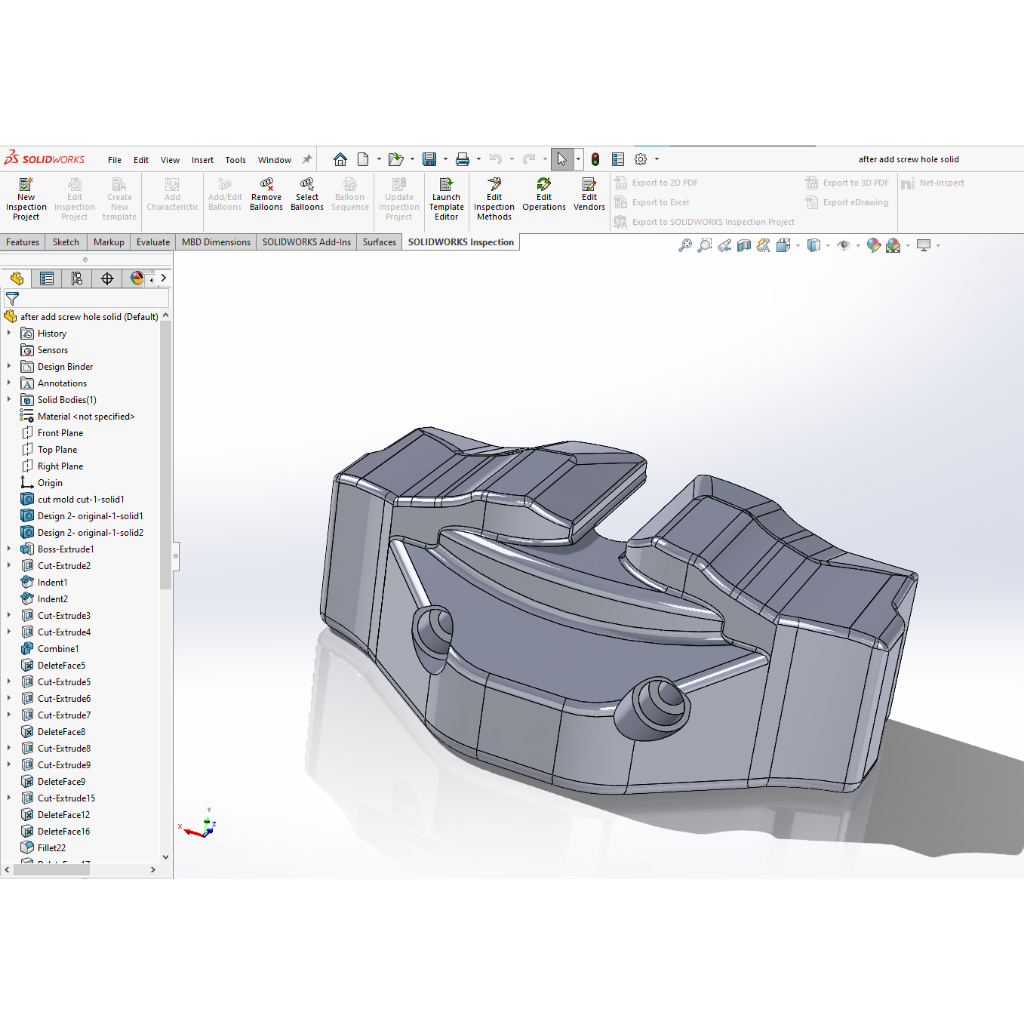Click Edit Vendors icon
This screenshot has width=1024, height=1024.
tap(588, 195)
